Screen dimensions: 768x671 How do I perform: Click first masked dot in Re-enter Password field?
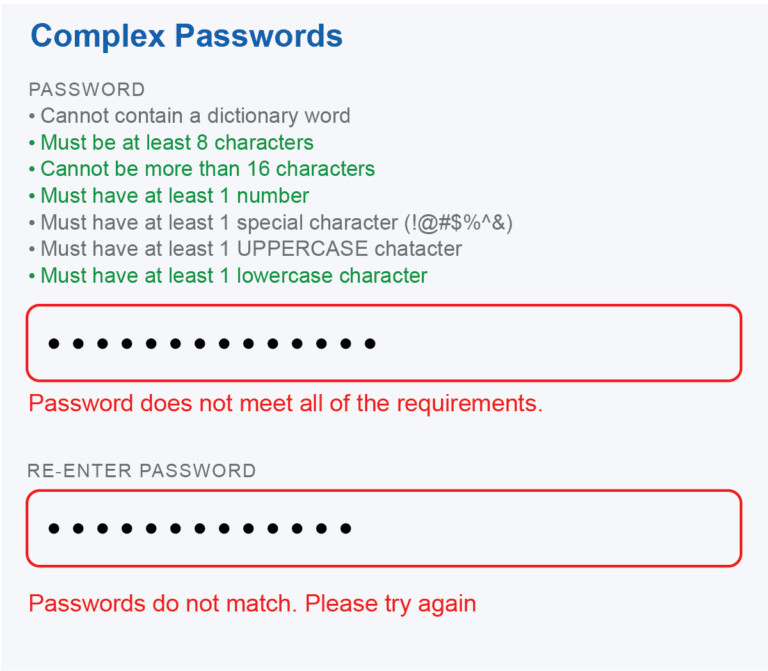click(54, 529)
